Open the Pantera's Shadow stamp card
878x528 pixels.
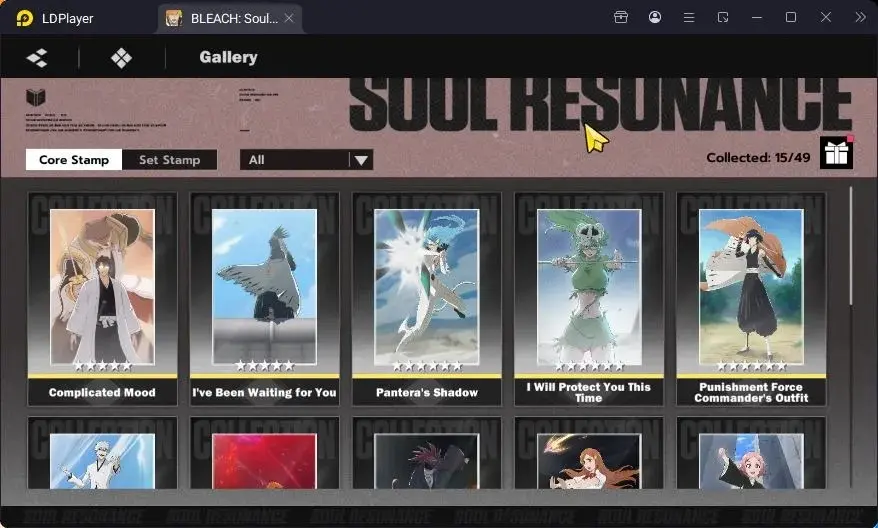[x=427, y=299]
